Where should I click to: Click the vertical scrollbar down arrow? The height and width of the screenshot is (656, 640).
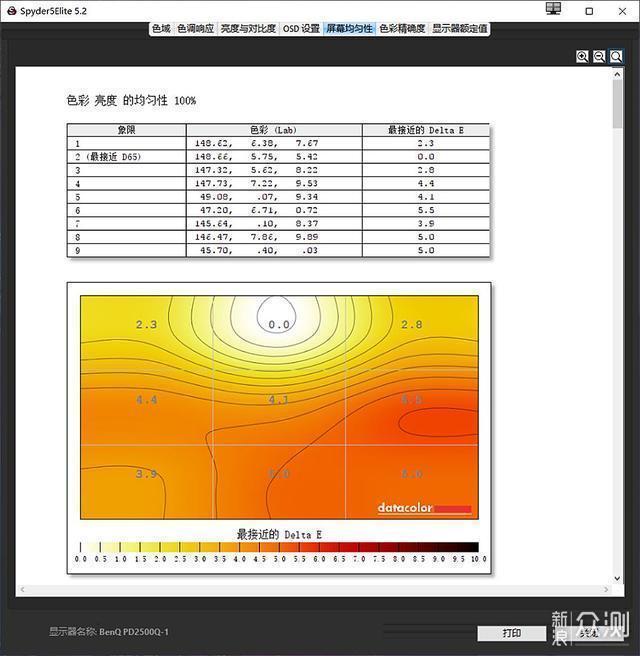(x=617, y=579)
